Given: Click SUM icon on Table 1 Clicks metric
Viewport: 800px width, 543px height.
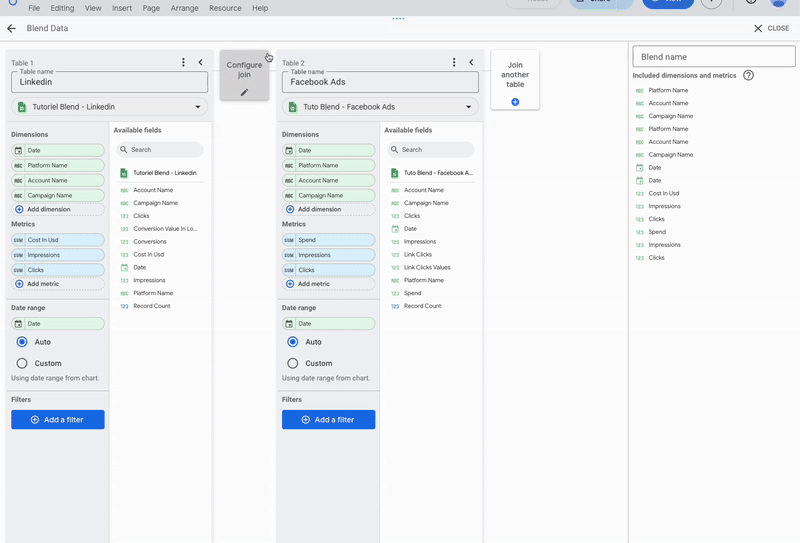Looking at the screenshot, I should [18, 270].
